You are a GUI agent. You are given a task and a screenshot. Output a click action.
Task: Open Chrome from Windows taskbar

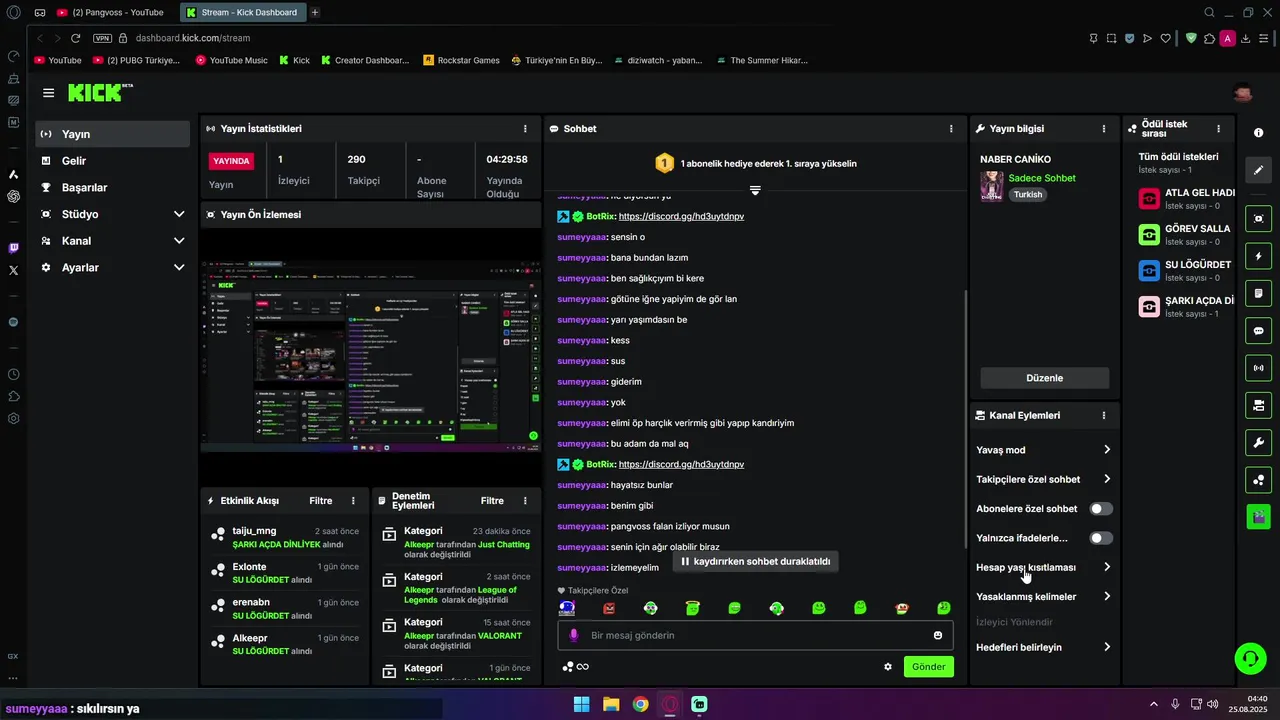(640, 704)
